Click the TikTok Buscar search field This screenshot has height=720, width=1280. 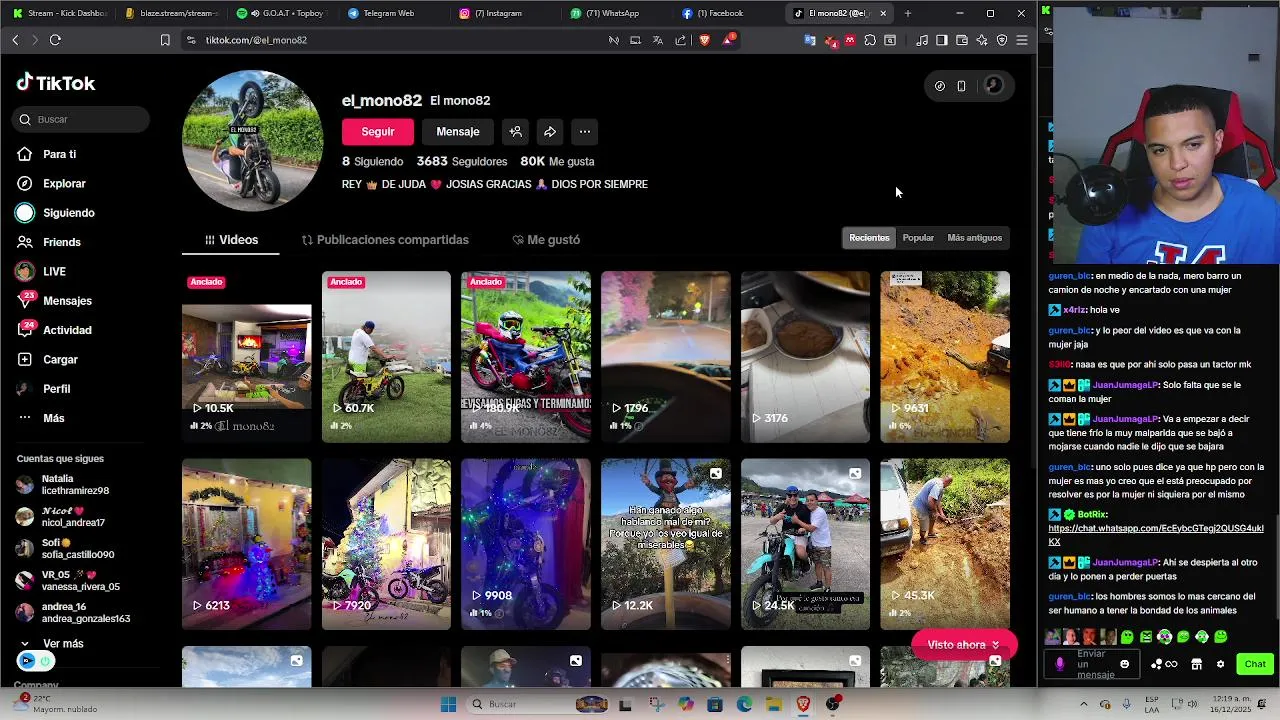[82, 119]
